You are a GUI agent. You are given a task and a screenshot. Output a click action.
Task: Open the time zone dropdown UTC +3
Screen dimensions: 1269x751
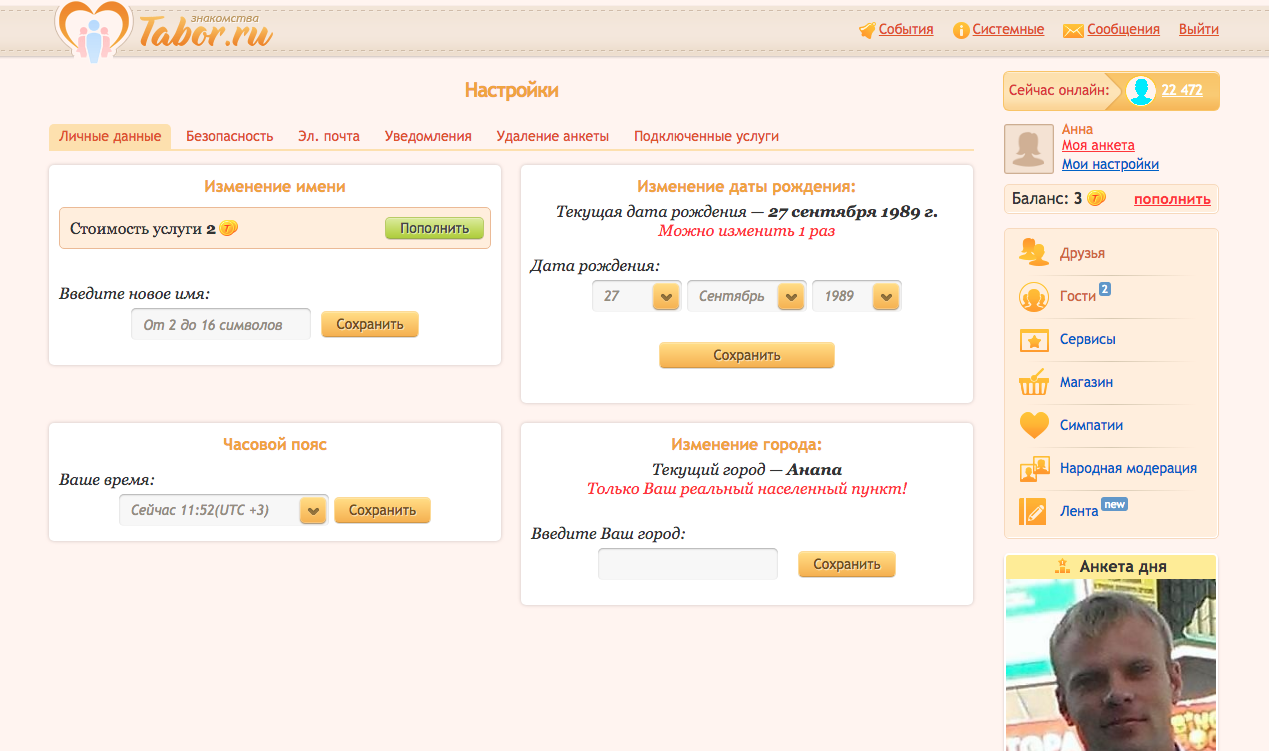tap(223, 510)
